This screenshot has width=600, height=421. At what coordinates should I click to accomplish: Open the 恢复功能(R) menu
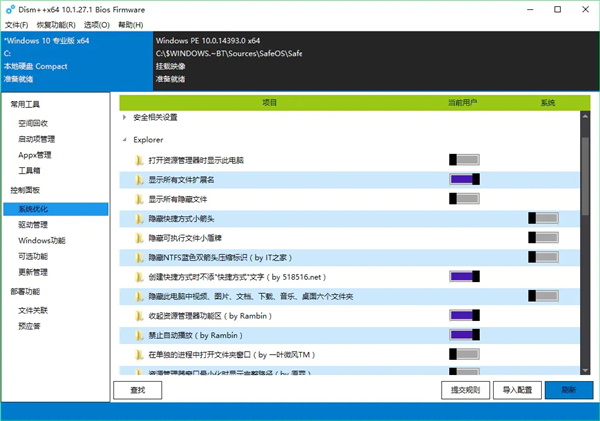[55, 24]
